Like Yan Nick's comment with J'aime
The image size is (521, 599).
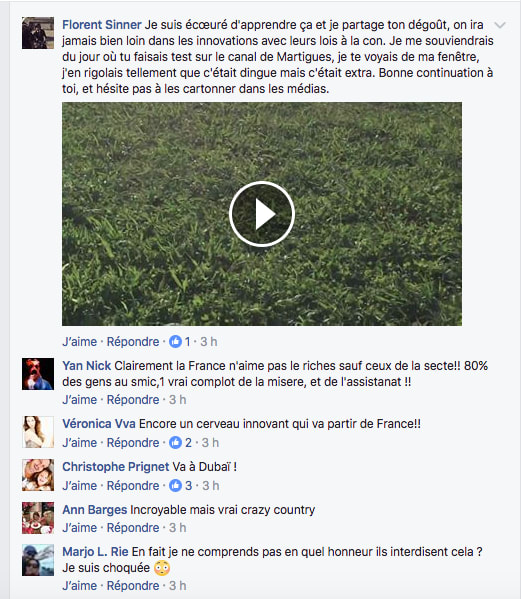79,400
